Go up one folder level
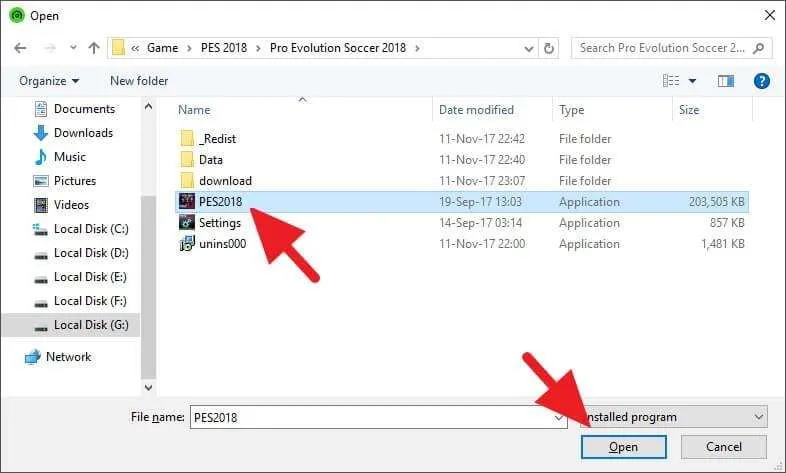This screenshot has width=786, height=473. [x=94, y=48]
